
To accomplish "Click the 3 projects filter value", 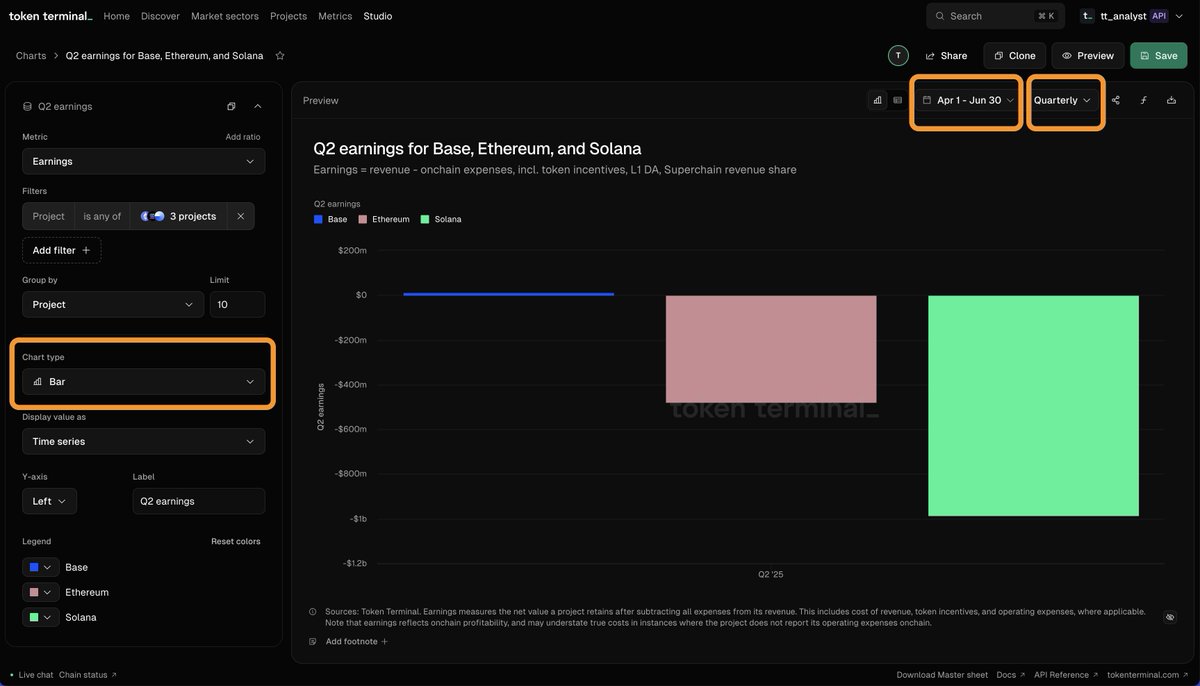I will (181, 216).
